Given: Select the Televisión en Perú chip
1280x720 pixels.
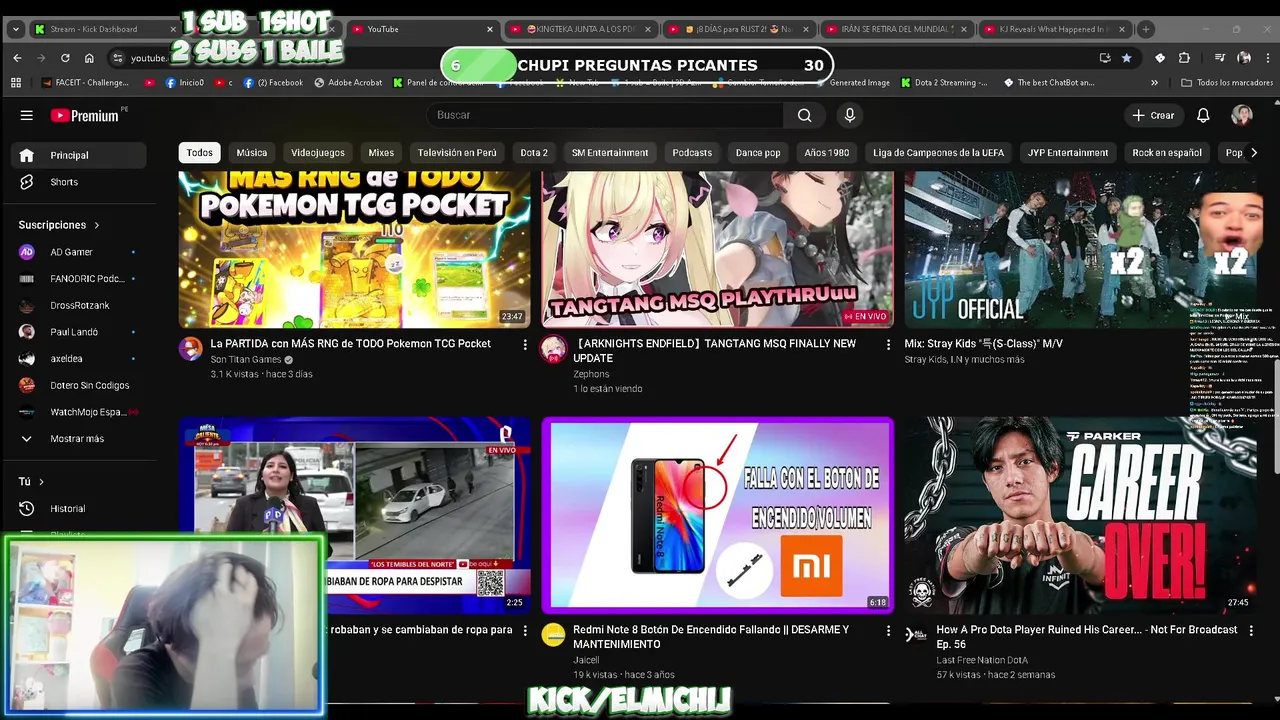Looking at the screenshot, I should (457, 153).
